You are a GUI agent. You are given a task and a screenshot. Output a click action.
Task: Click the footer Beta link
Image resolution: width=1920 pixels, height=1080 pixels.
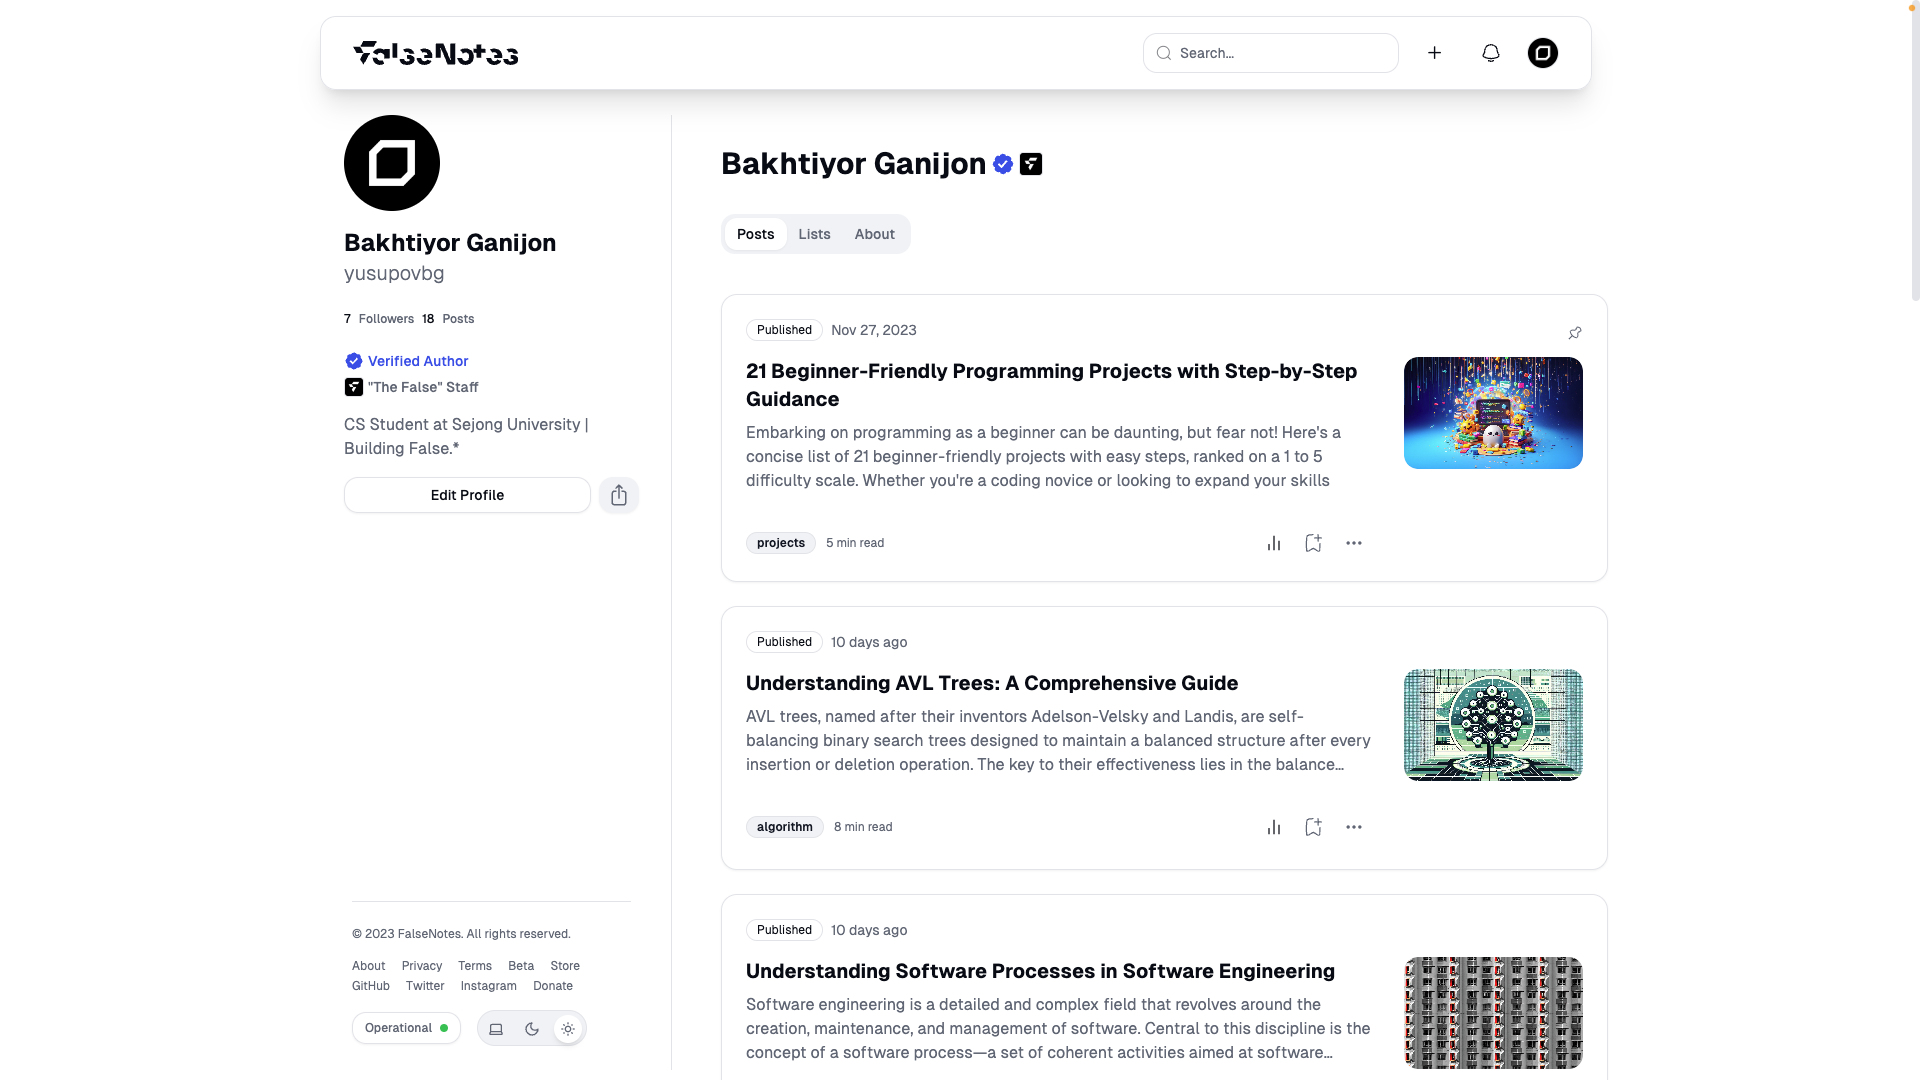click(x=521, y=966)
